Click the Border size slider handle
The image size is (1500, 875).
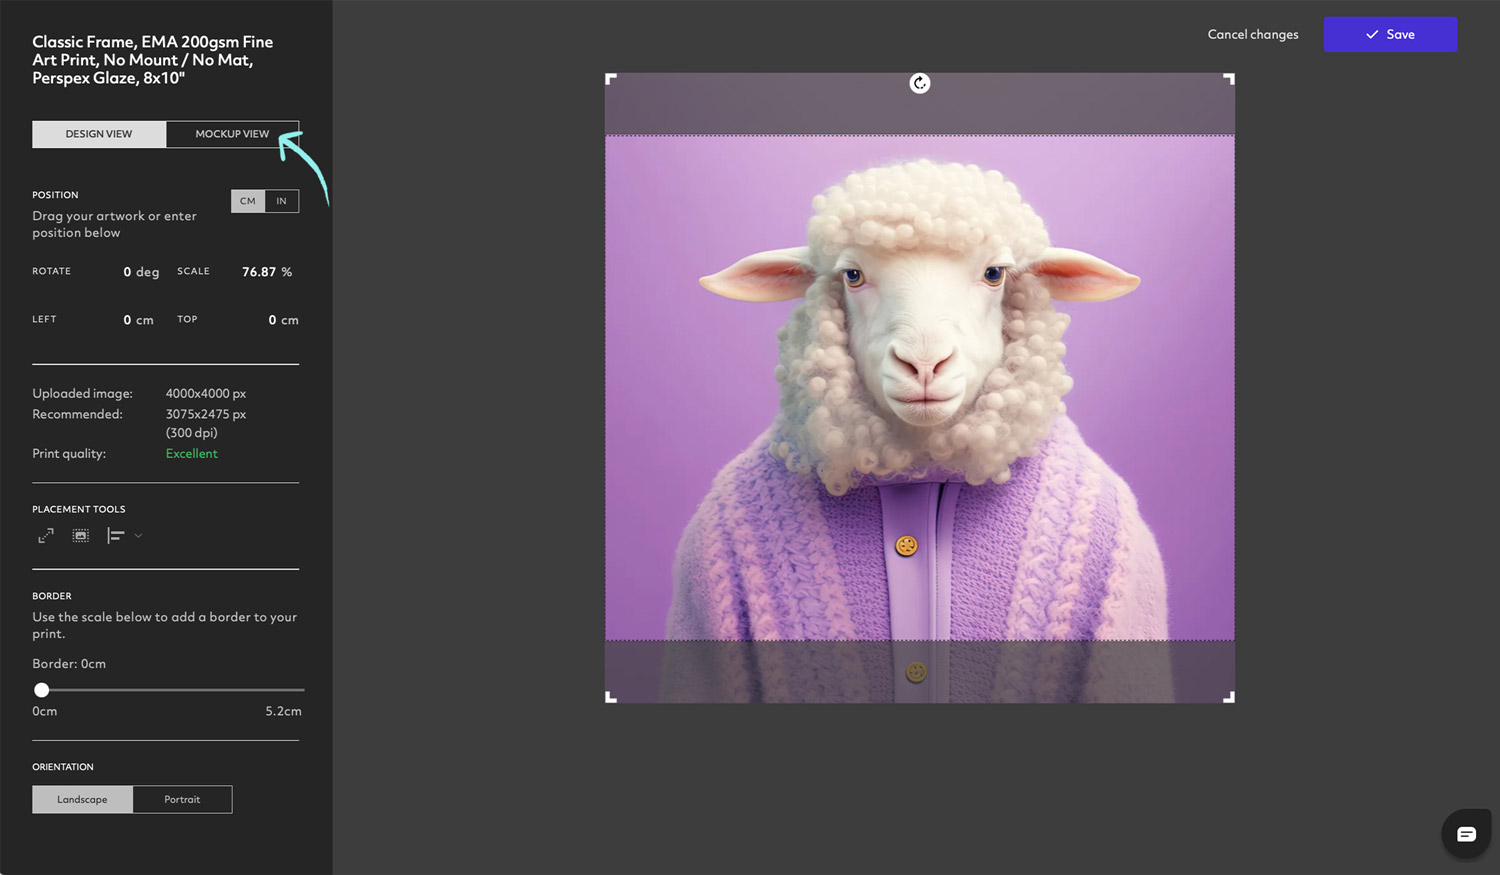[x=41, y=689]
